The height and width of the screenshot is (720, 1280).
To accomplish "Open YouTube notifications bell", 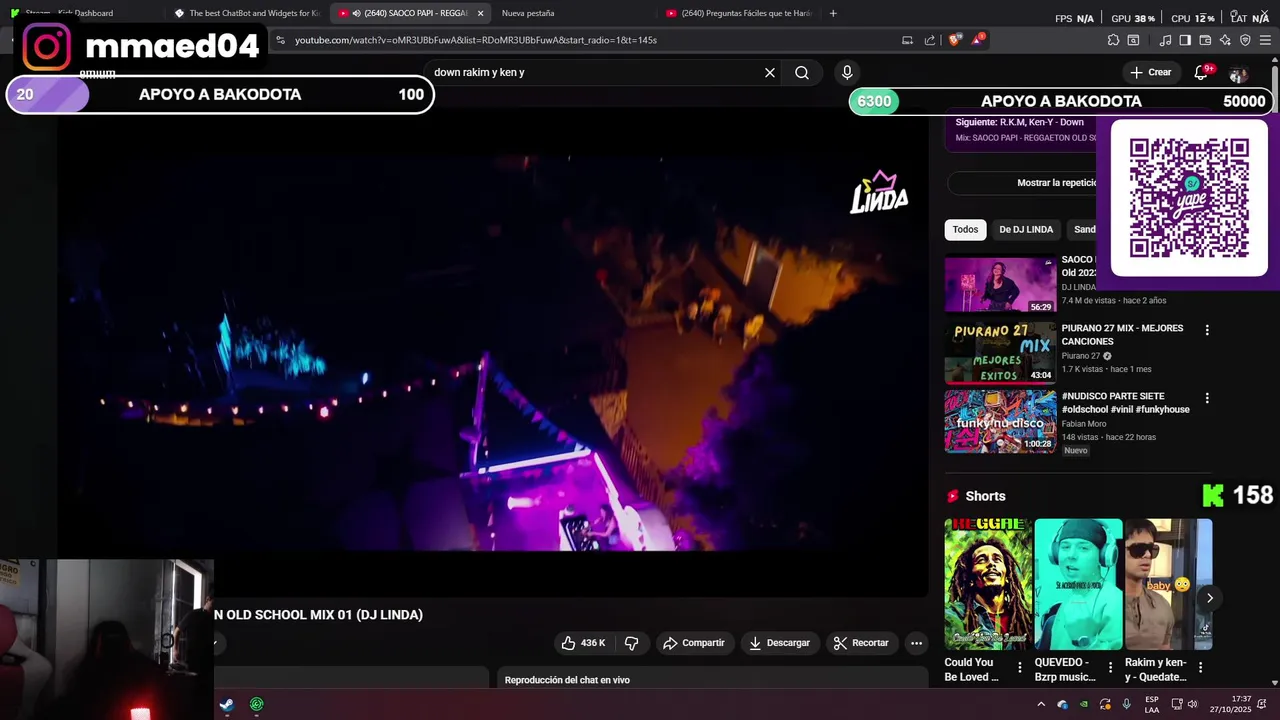I will click(x=1201, y=72).
